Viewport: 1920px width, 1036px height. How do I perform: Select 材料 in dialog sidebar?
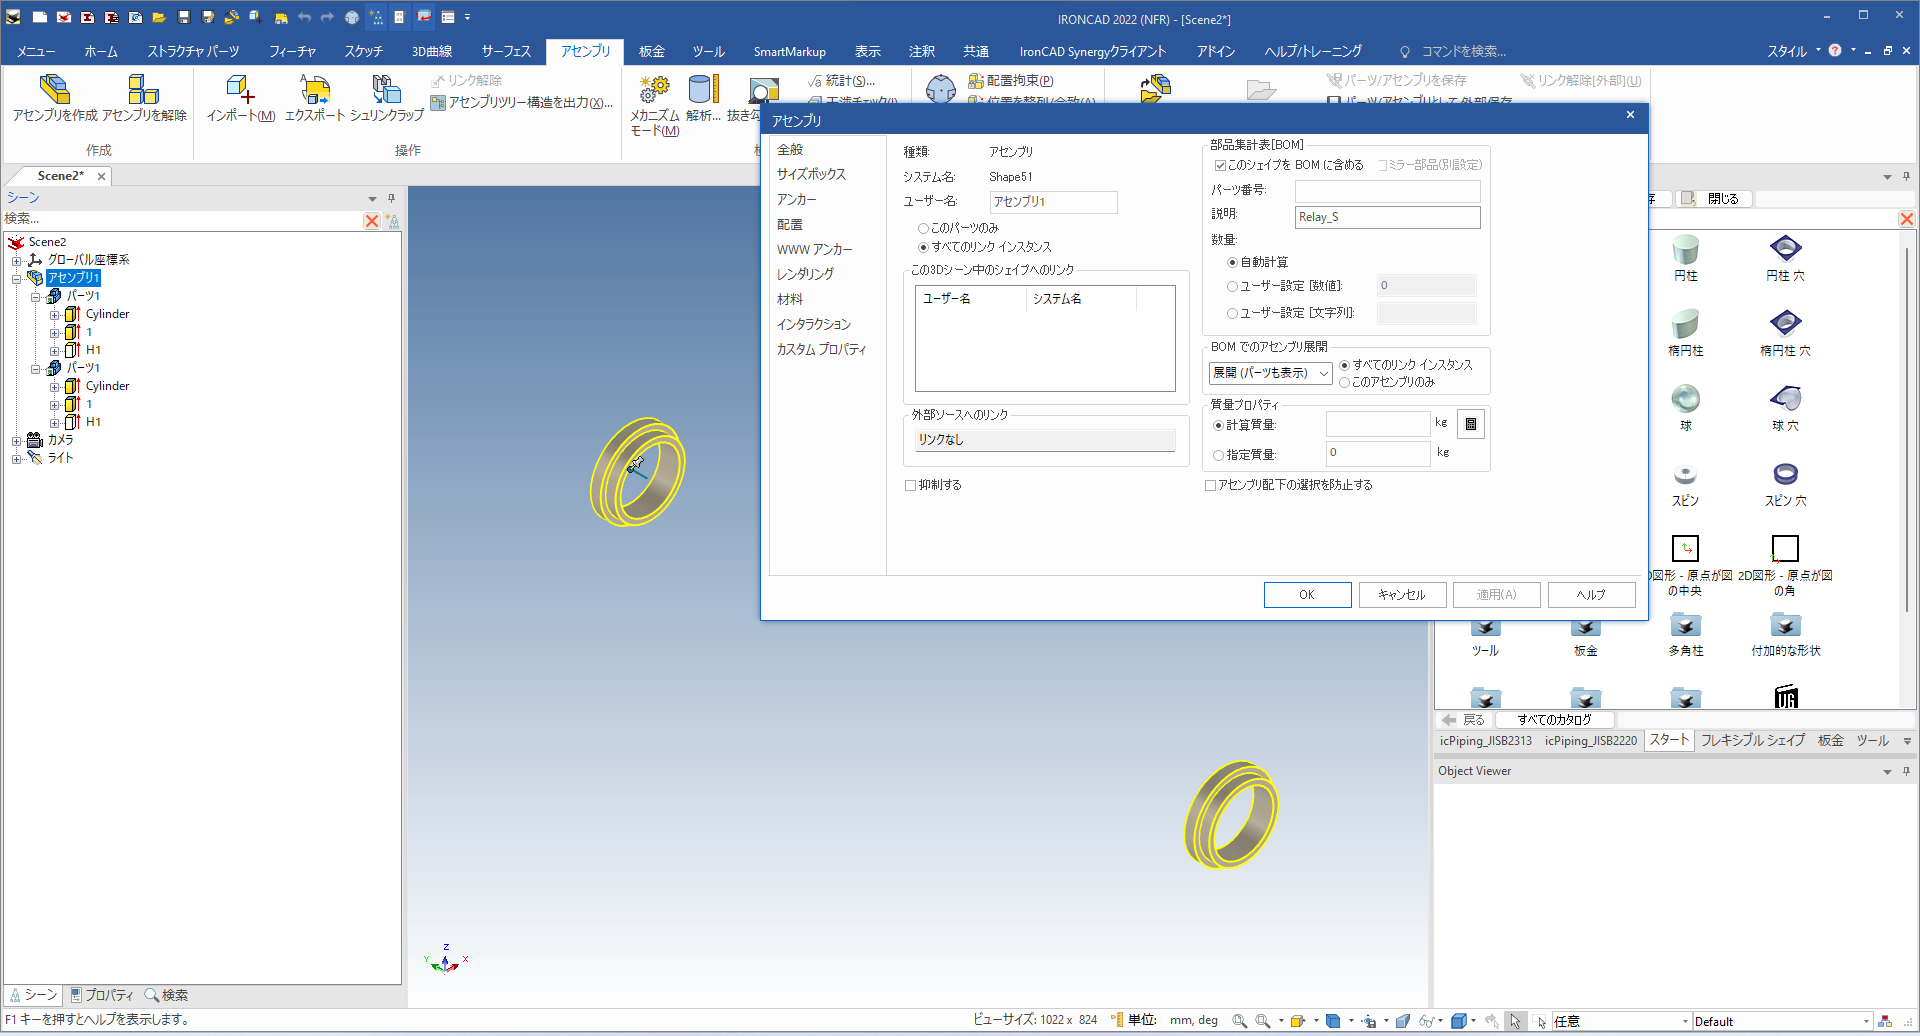click(790, 299)
